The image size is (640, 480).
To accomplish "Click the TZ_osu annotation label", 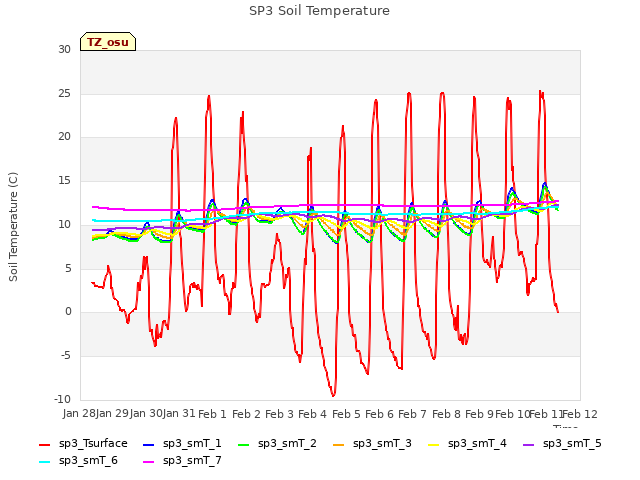I will (x=108, y=42).
